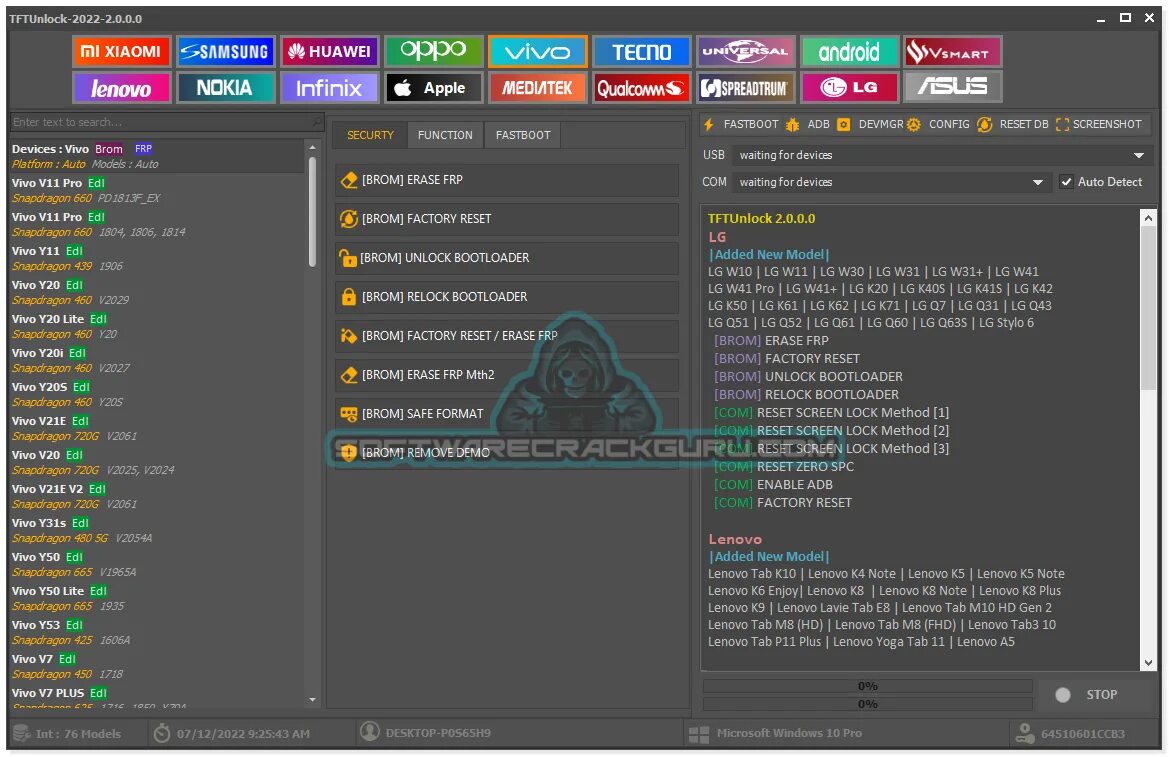Click the Int: 76 Models status entry
Image resolution: width=1169 pixels, height=757 pixels.
(x=68, y=734)
